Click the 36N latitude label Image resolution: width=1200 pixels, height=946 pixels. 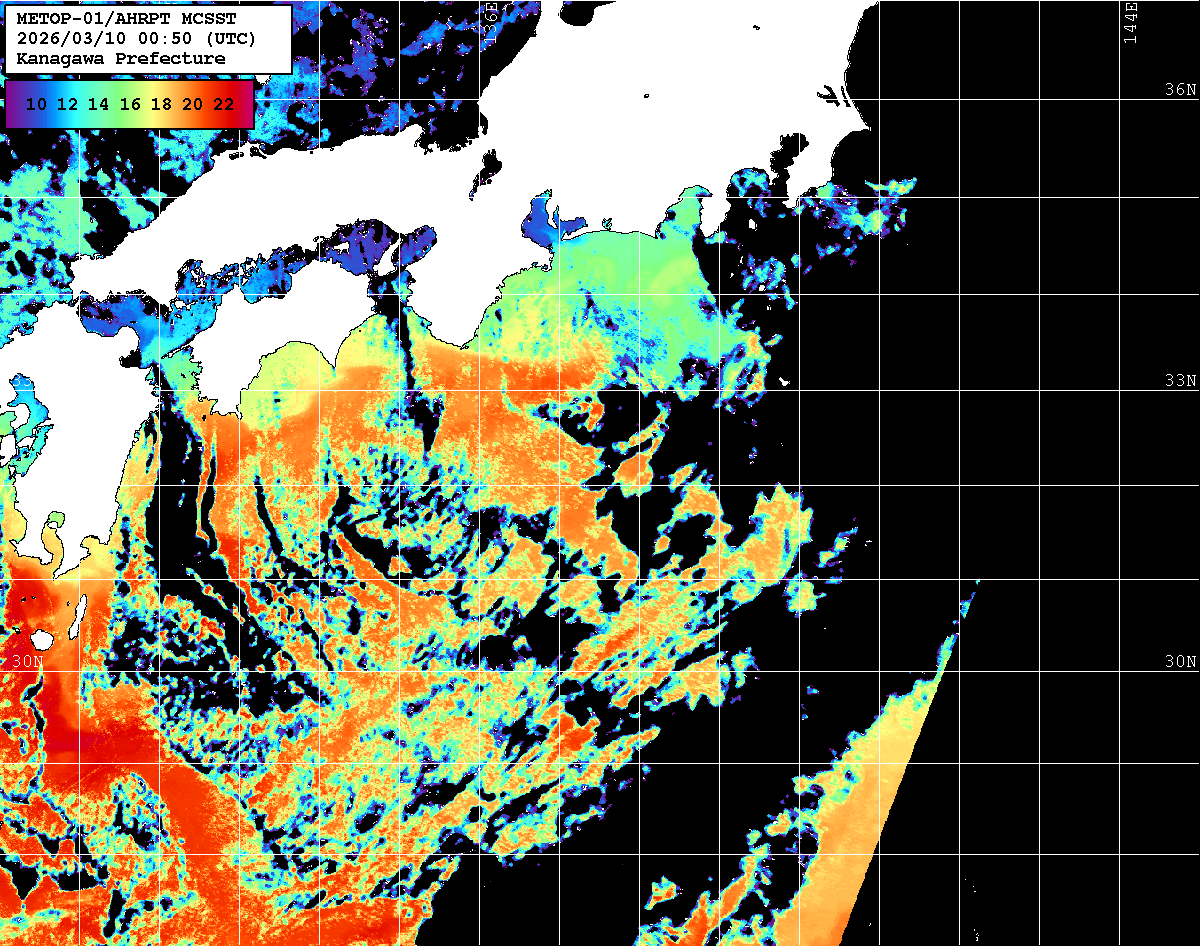pos(1180,90)
